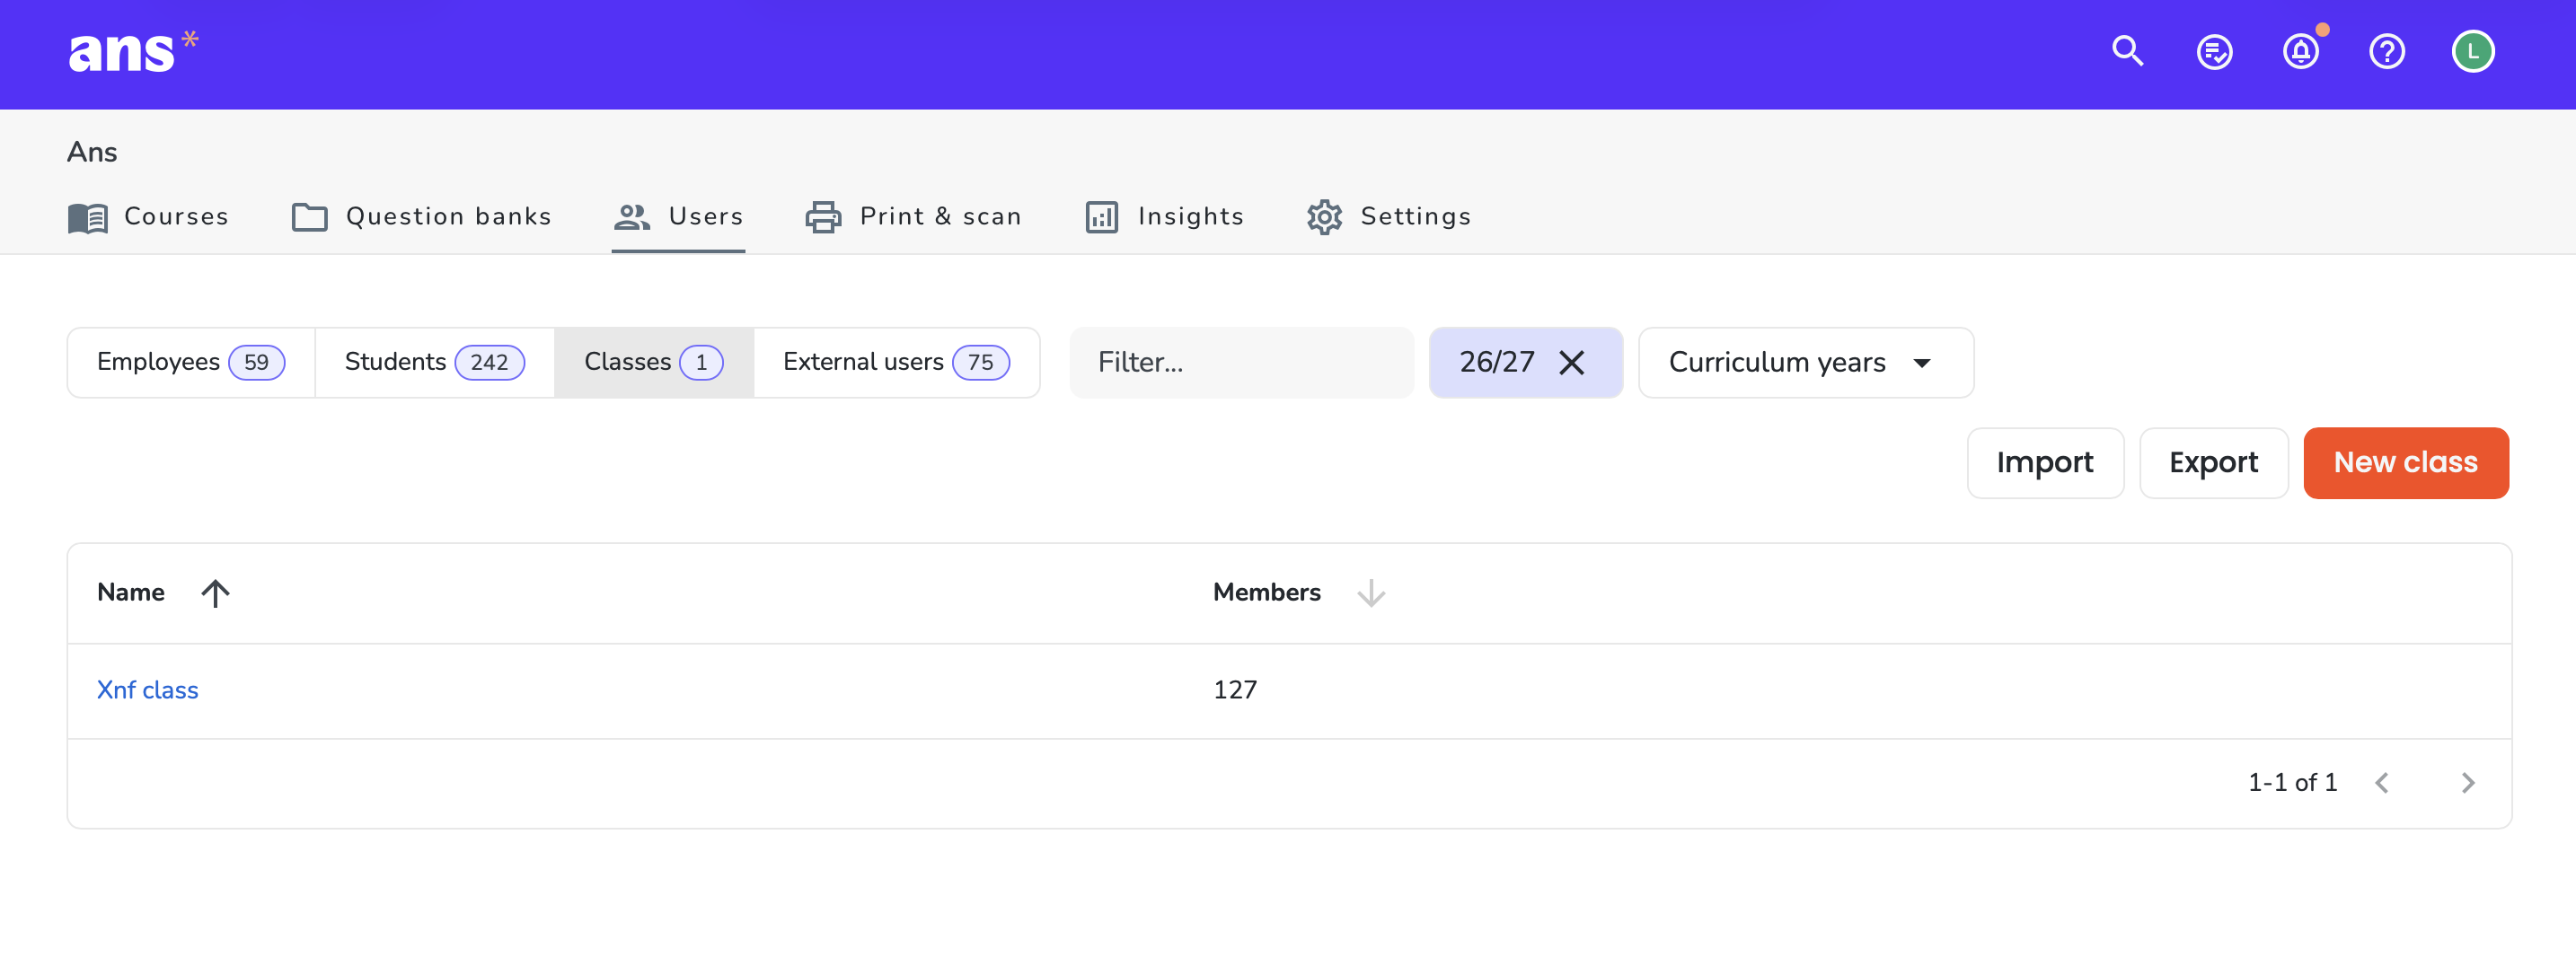Select the Employees segment

(x=191, y=363)
